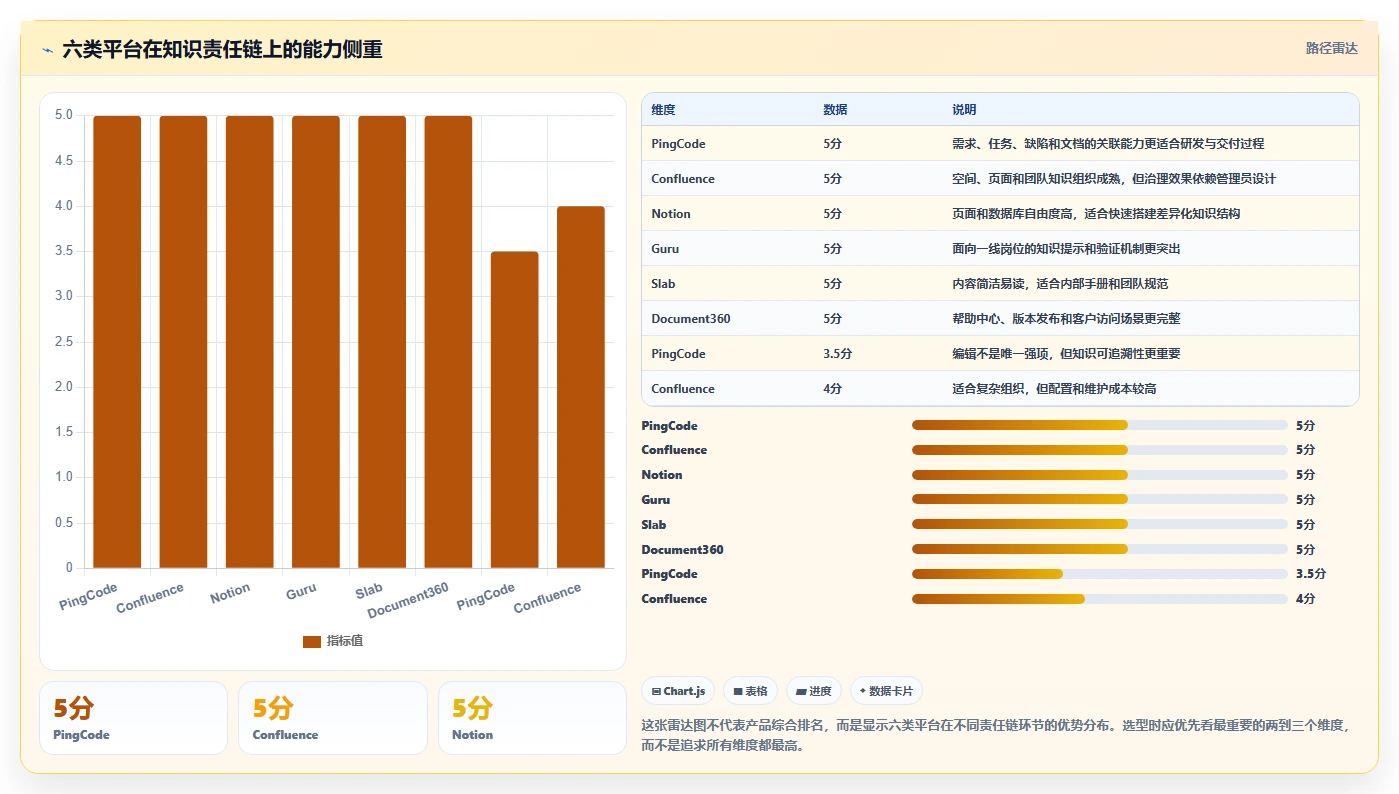Toggle the 指标值 legend color swatch
The width and height of the screenshot is (1399, 794).
(x=312, y=641)
